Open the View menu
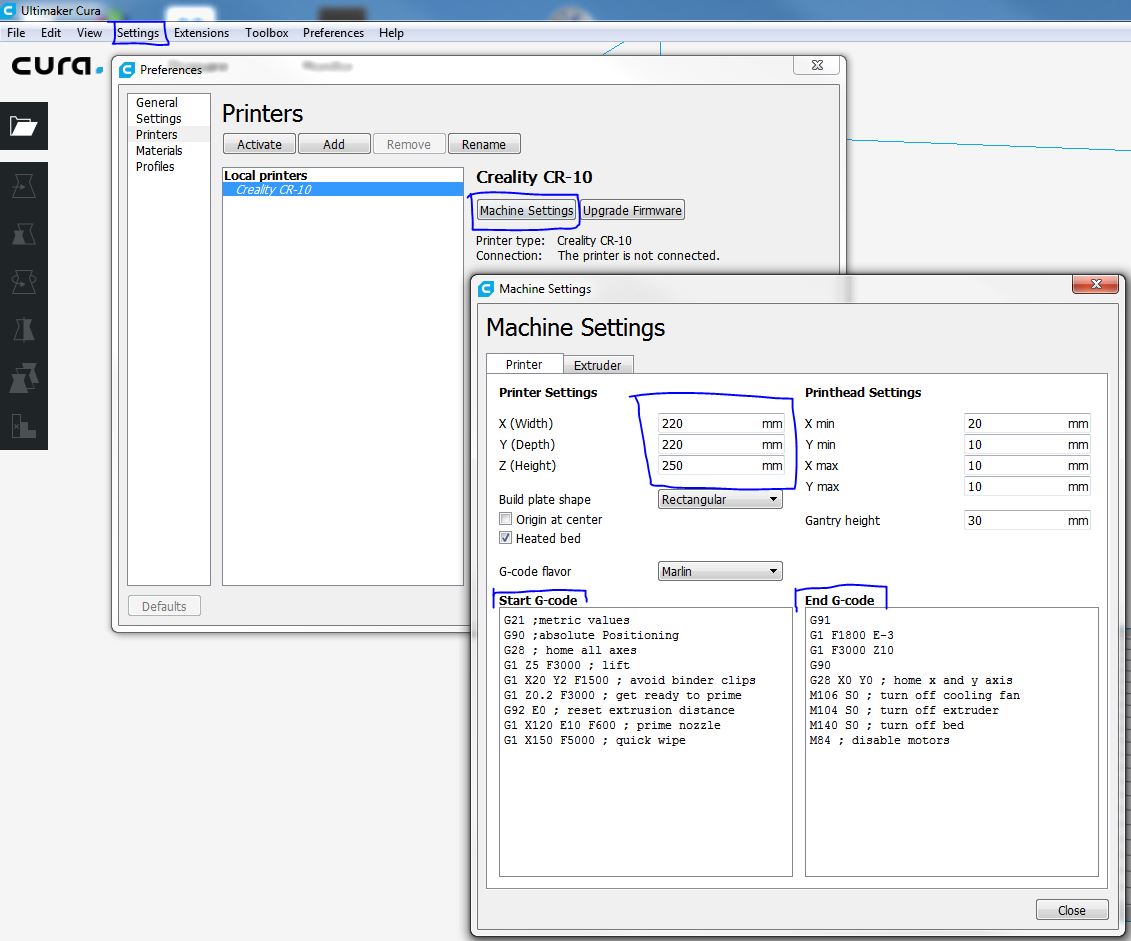Viewport: 1131px width, 941px height. [x=89, y=32]
